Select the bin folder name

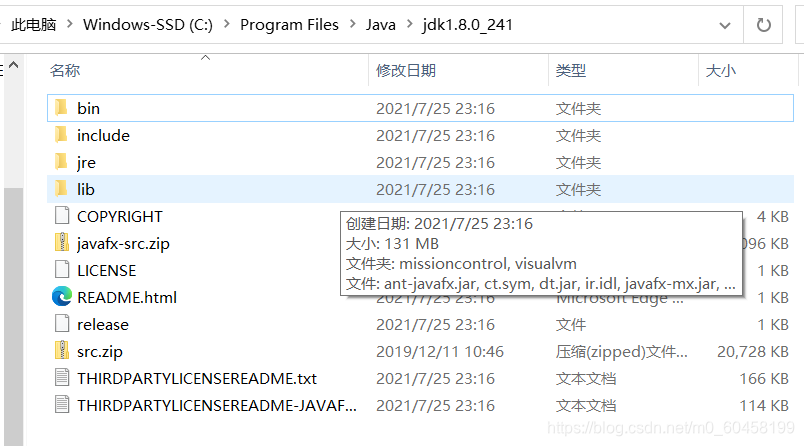[88, 108]
